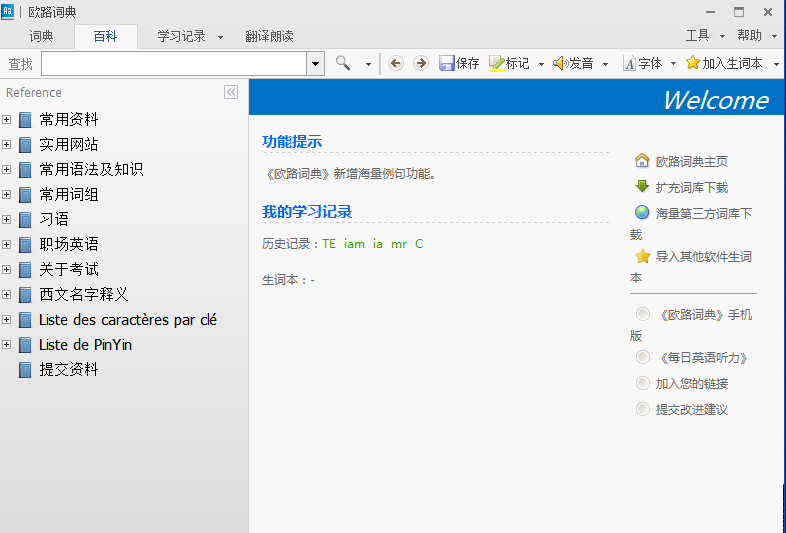Click the 欧路词典 app logo icon
786x533 pixels.
(x=8, y=12)
